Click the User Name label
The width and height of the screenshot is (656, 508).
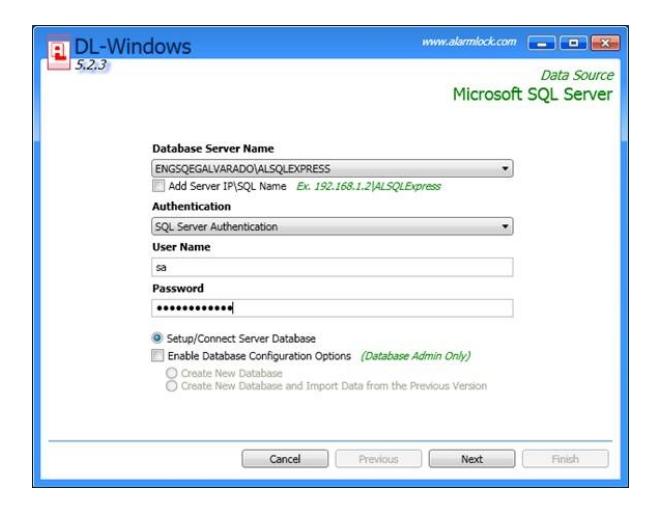[181, 247]
